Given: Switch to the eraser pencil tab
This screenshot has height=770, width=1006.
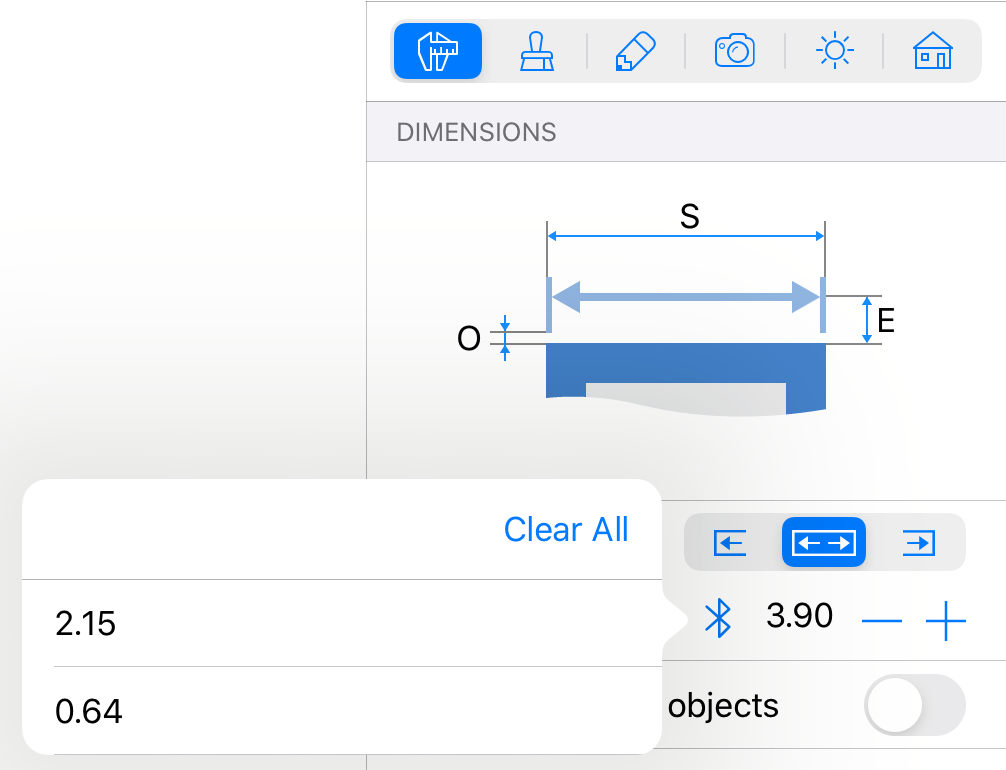Looking at the screenshot, I should pyautogui.click(x=635, y=51).
